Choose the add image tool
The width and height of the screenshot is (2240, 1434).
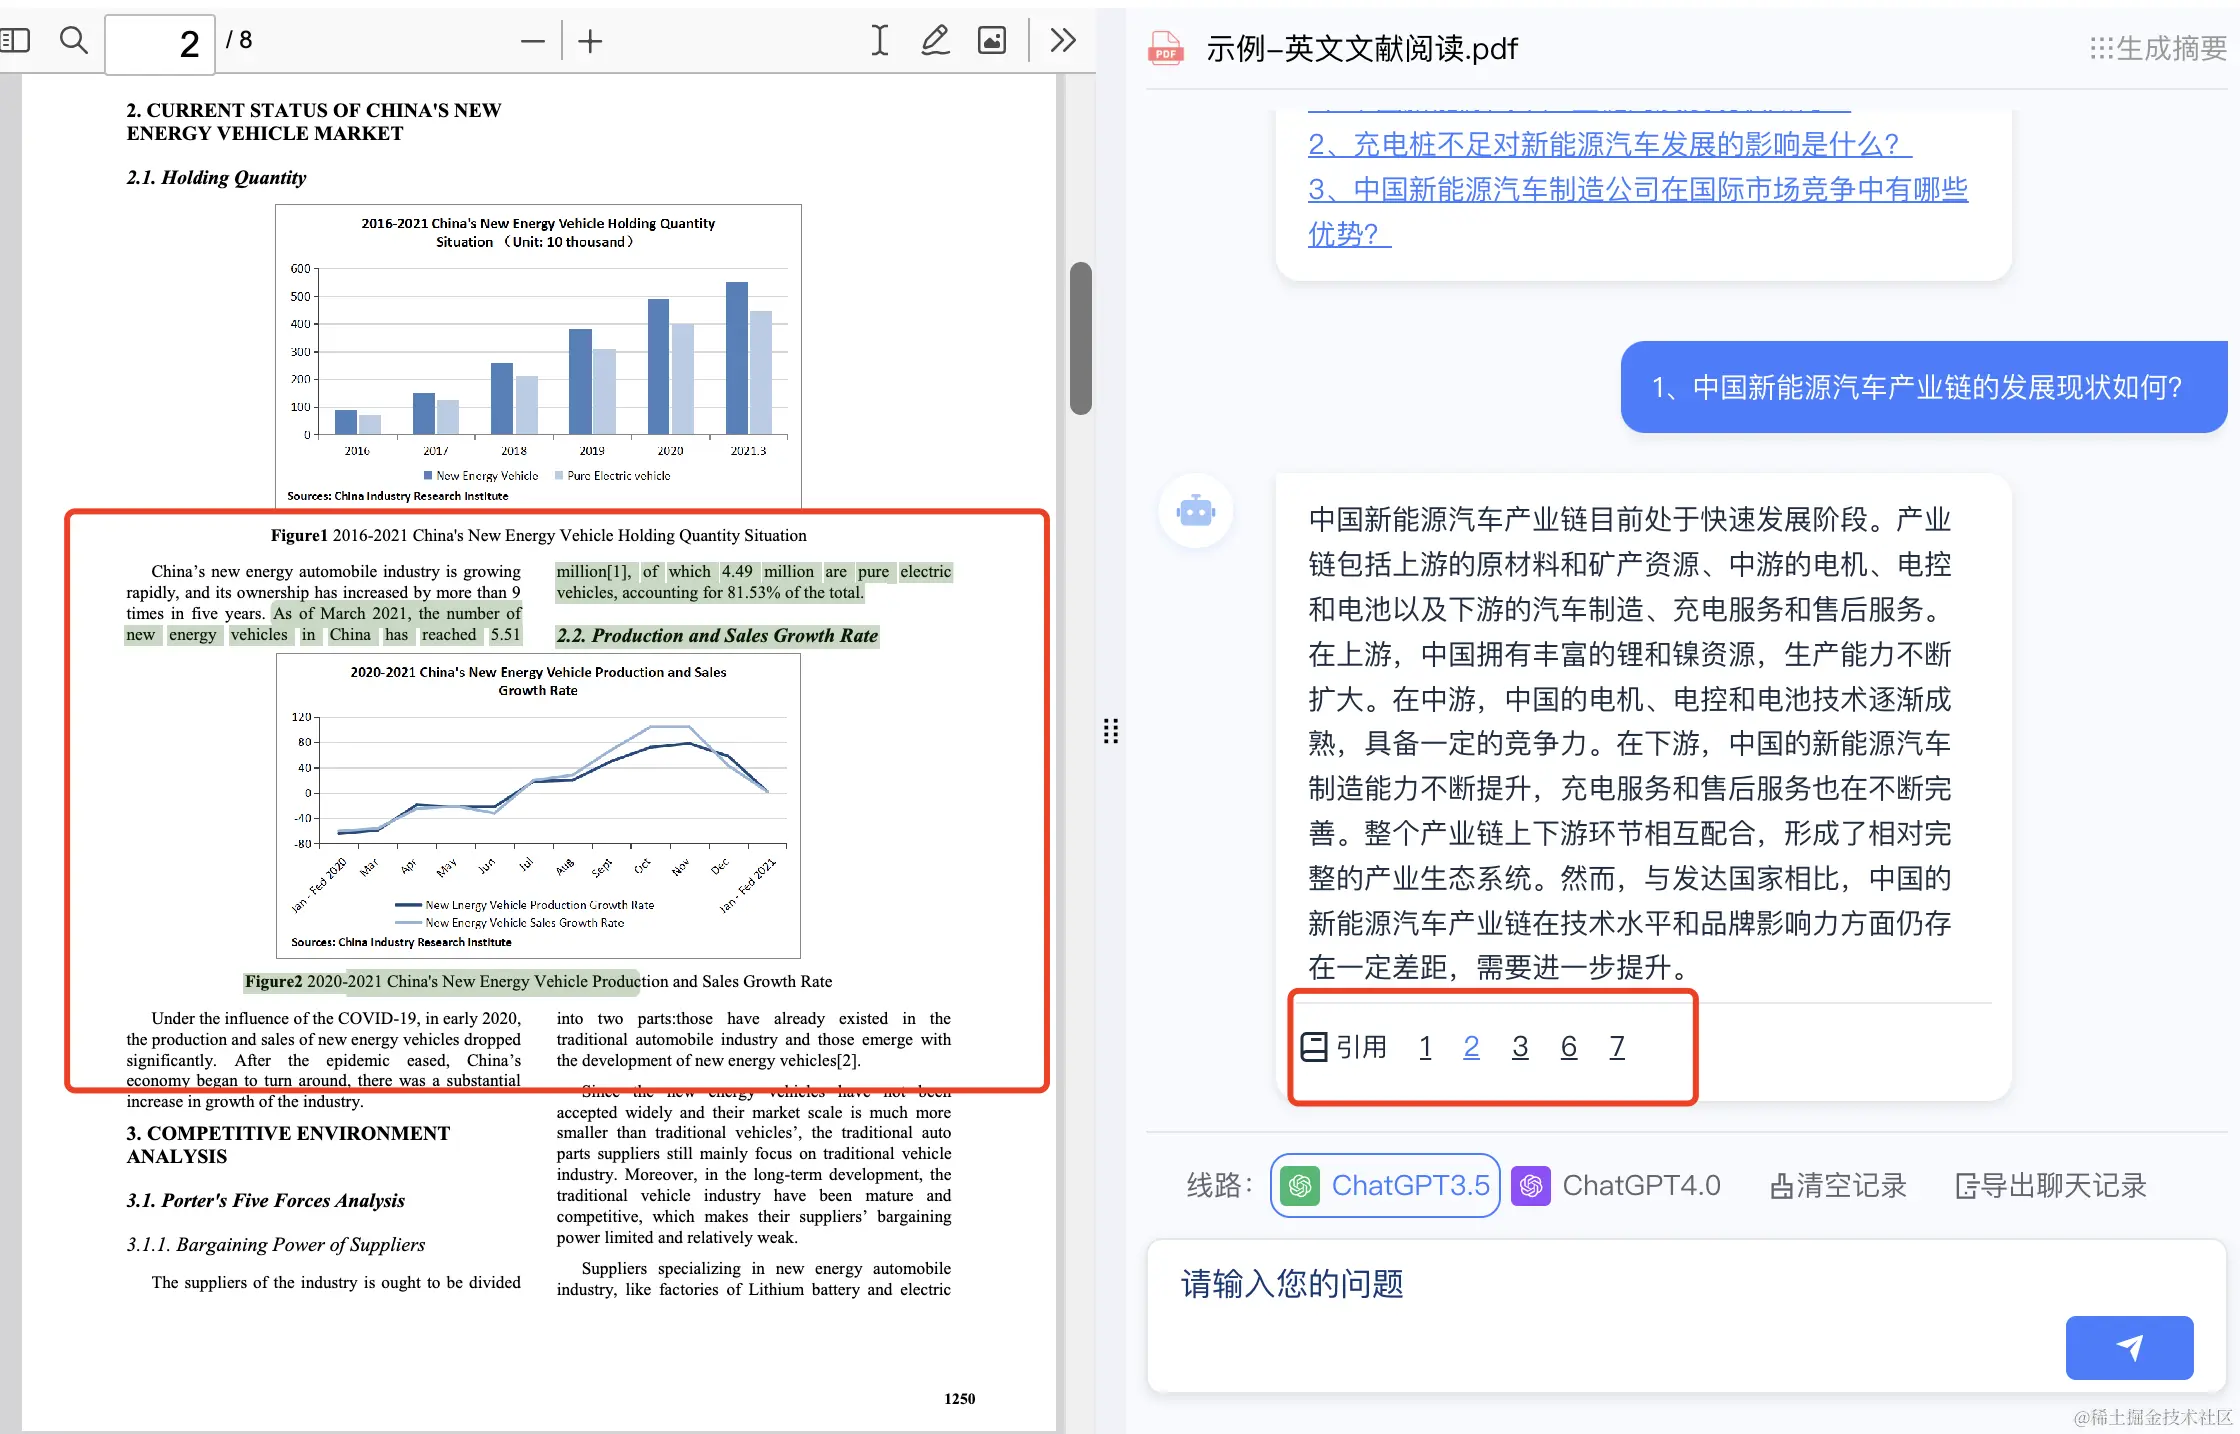991,40
